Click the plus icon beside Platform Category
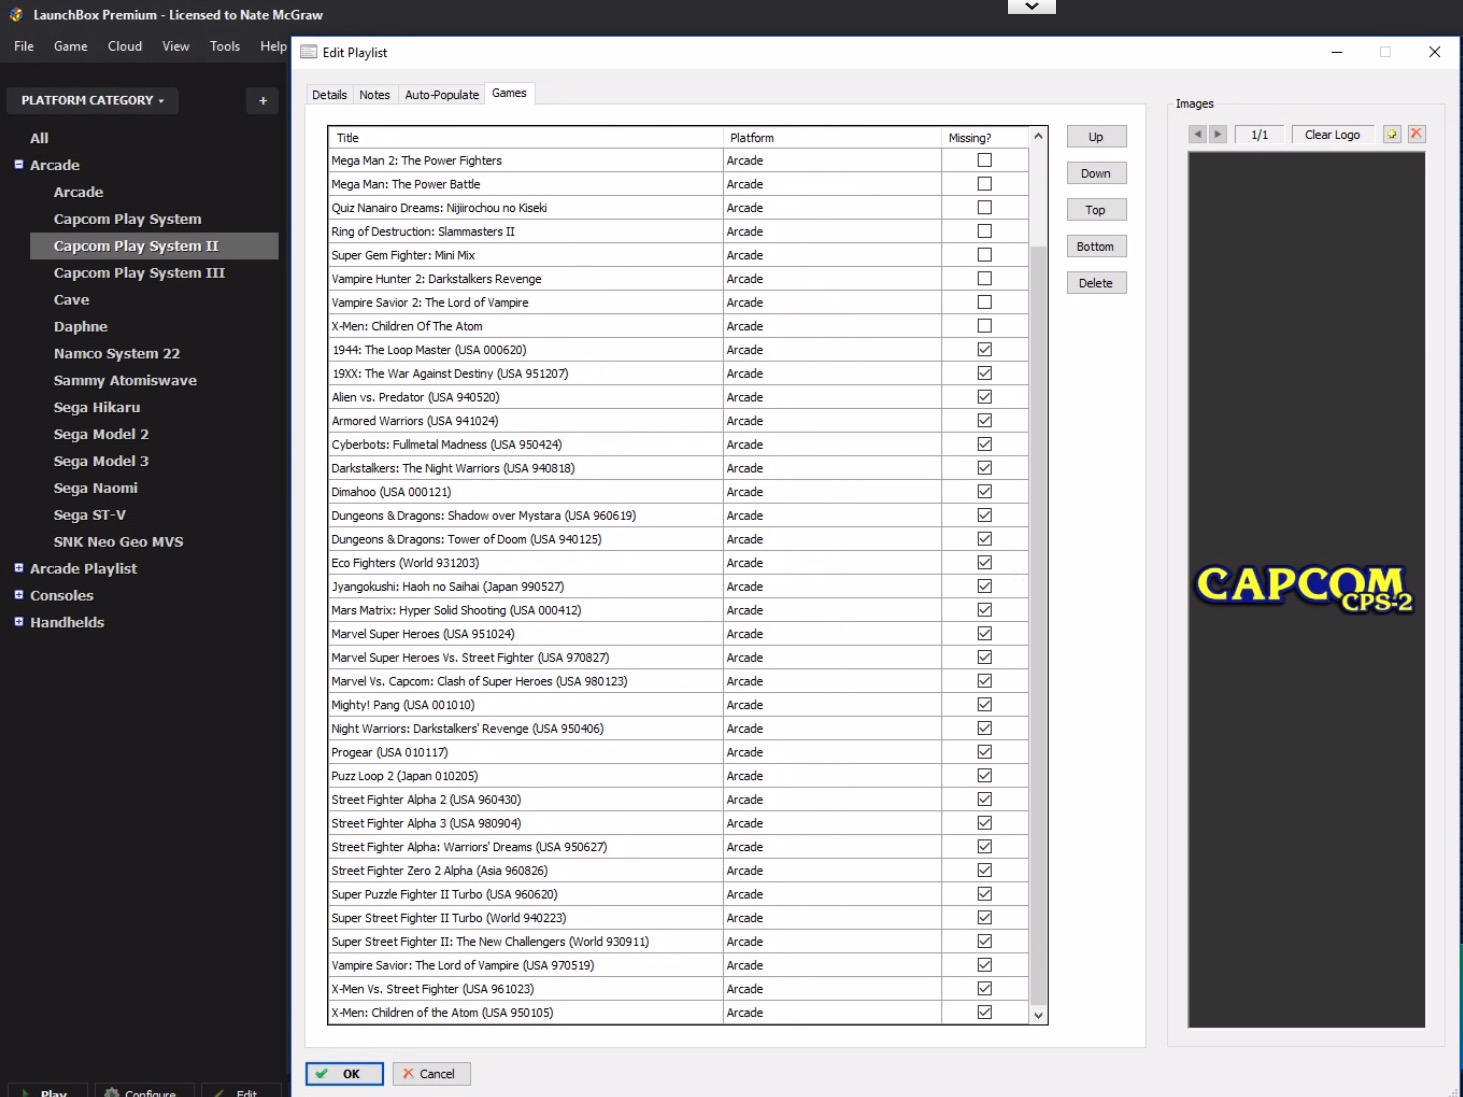 (x=263, y=100)
